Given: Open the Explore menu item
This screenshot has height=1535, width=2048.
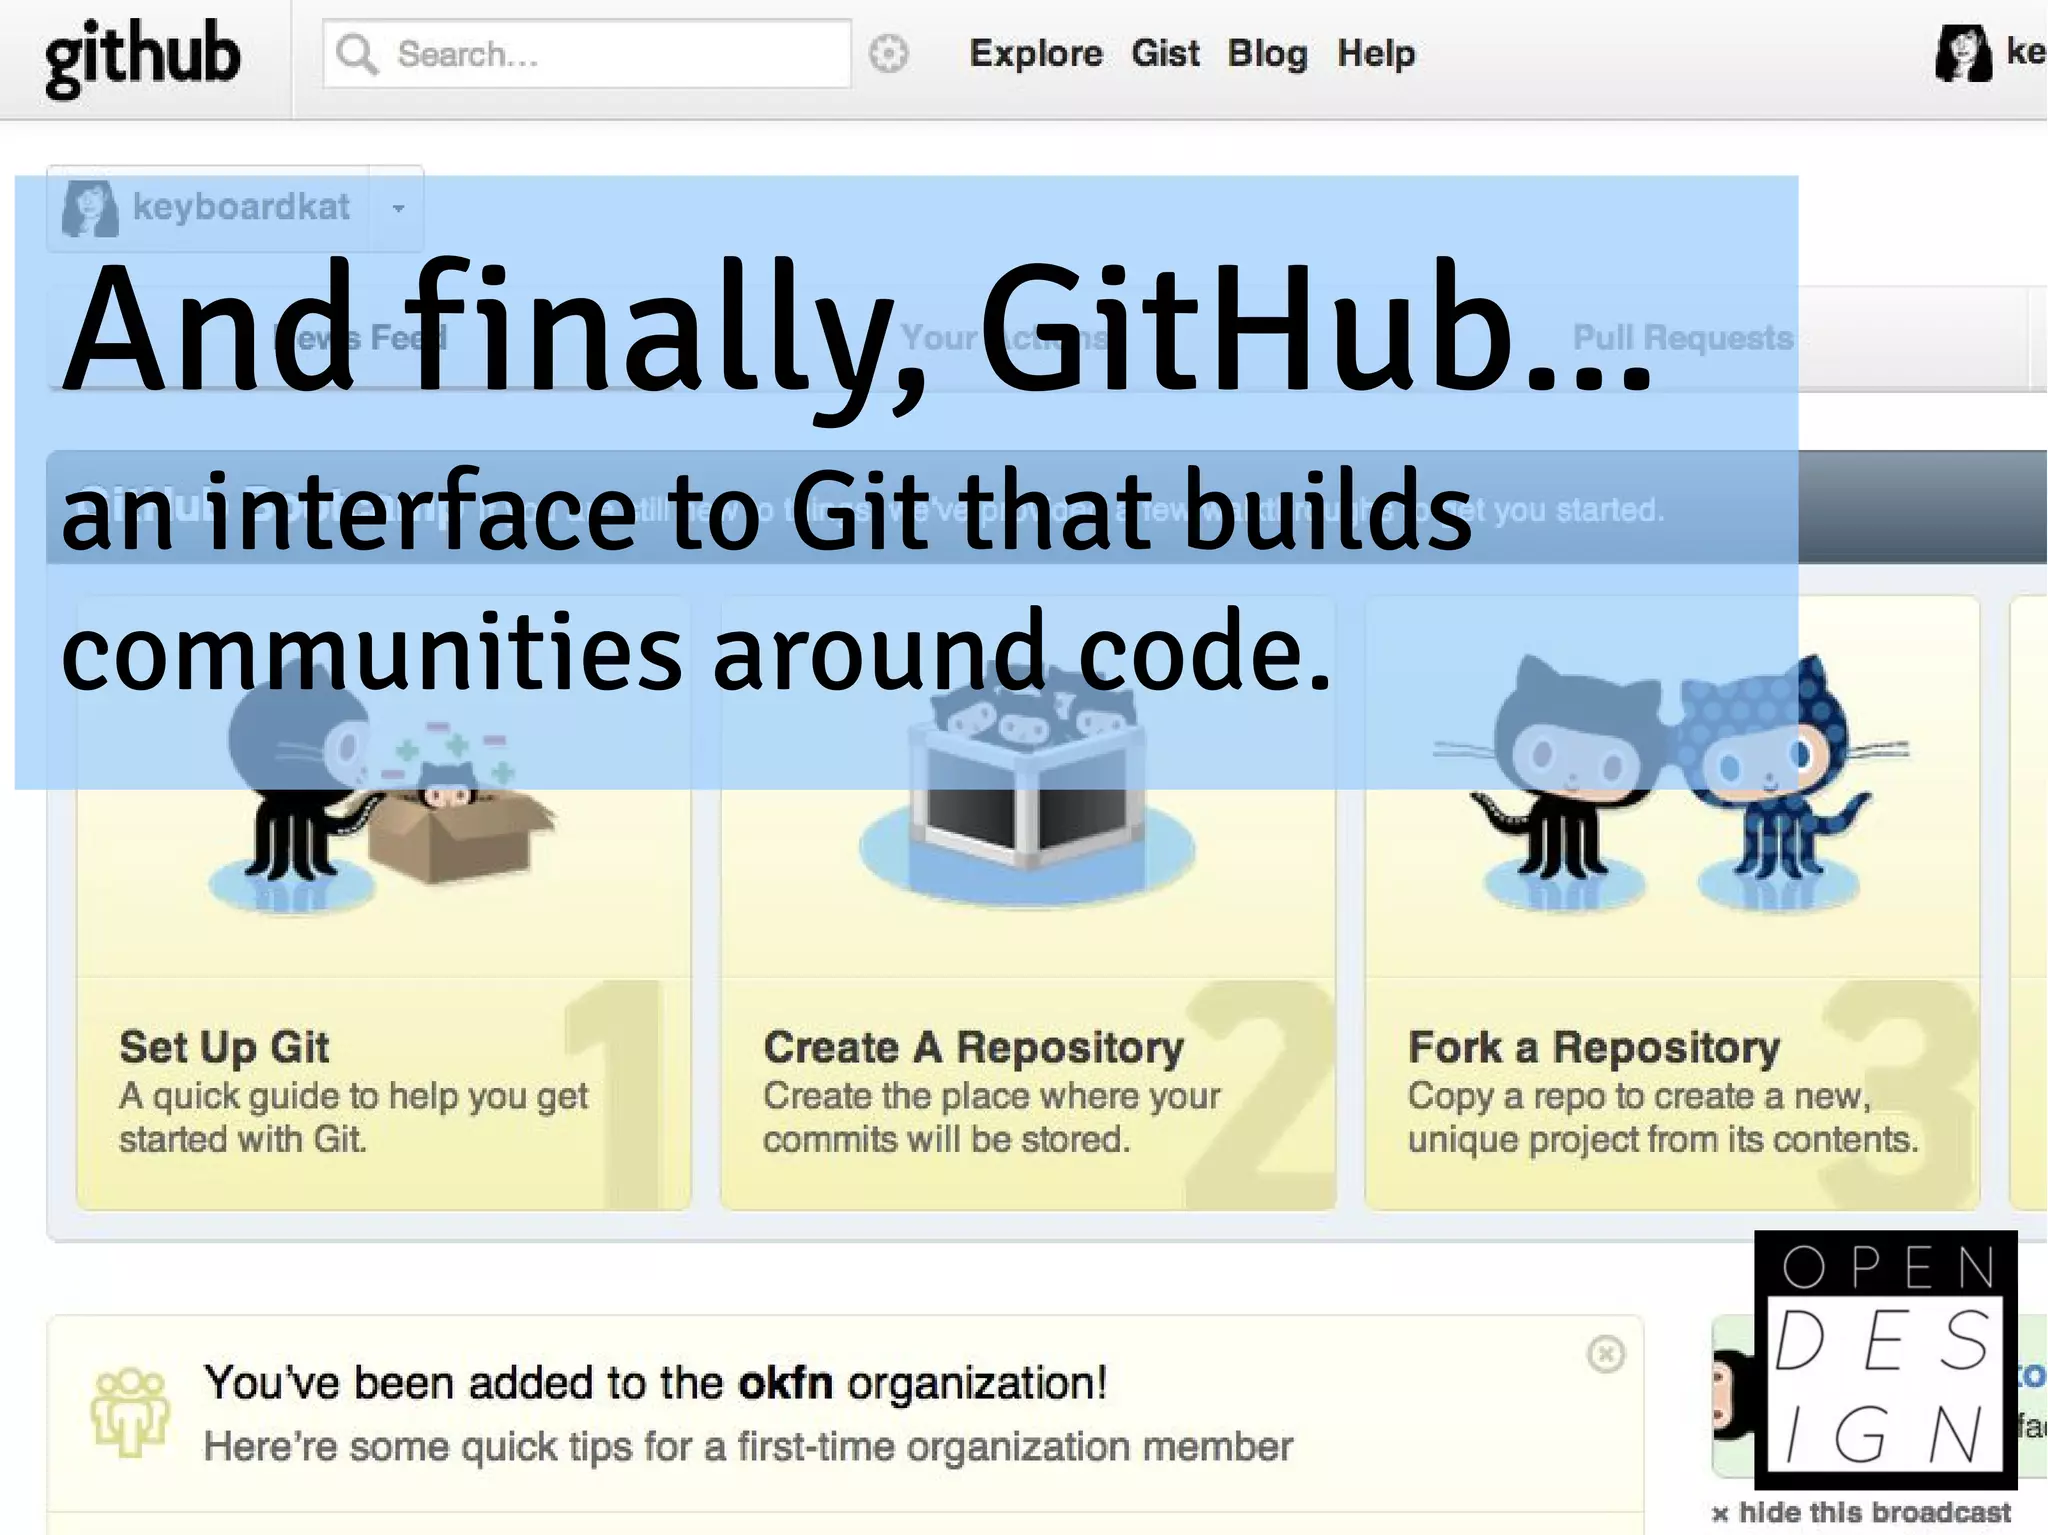Looking at the screenshot, I should tap(1036, 53).
